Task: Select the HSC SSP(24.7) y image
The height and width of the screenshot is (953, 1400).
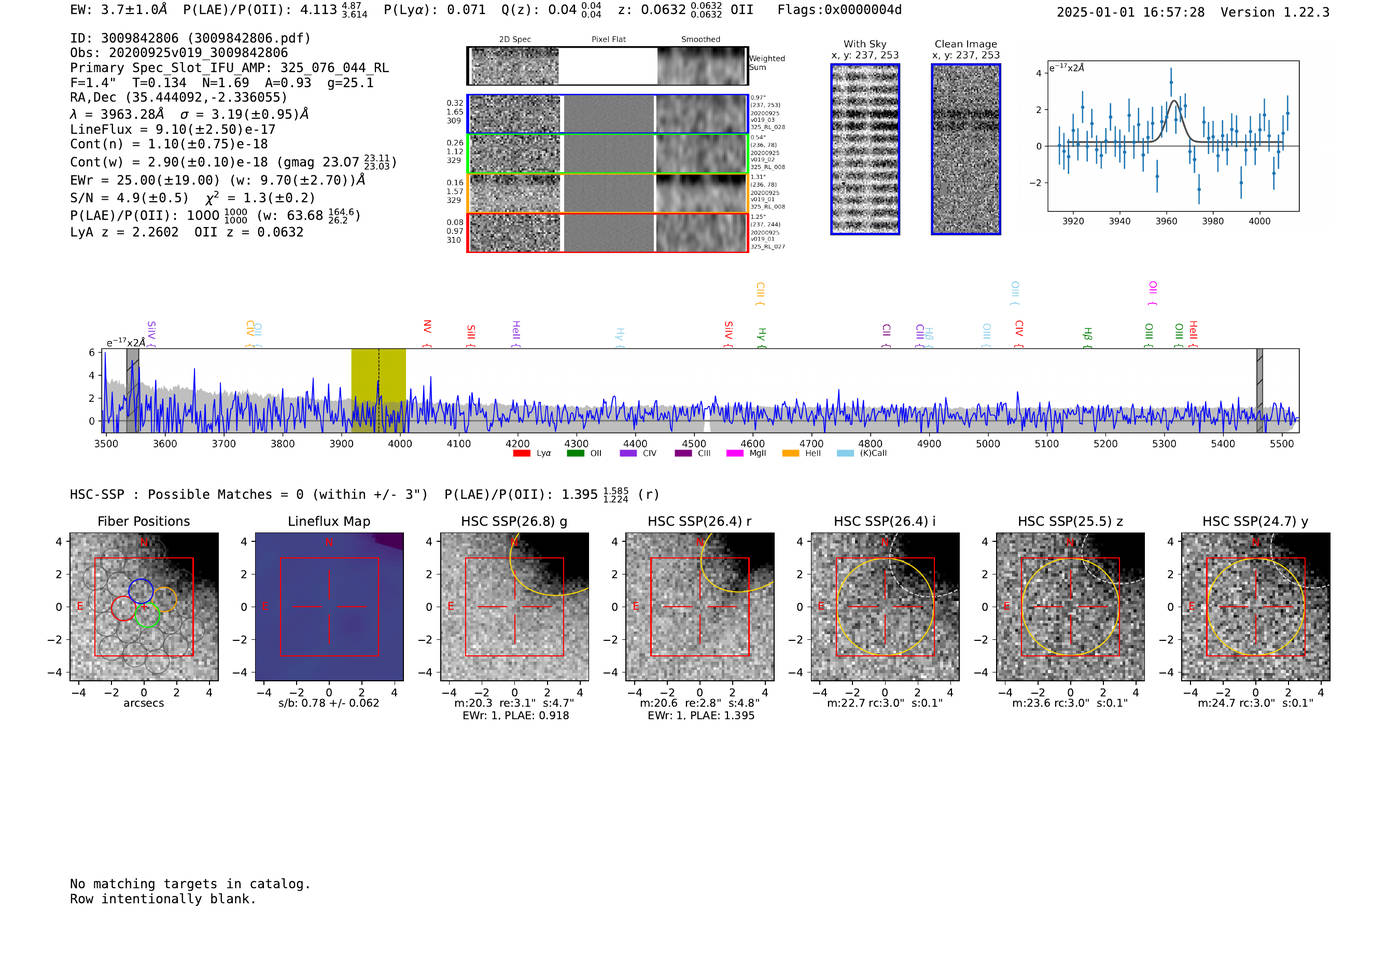Action: (1255, 607)
